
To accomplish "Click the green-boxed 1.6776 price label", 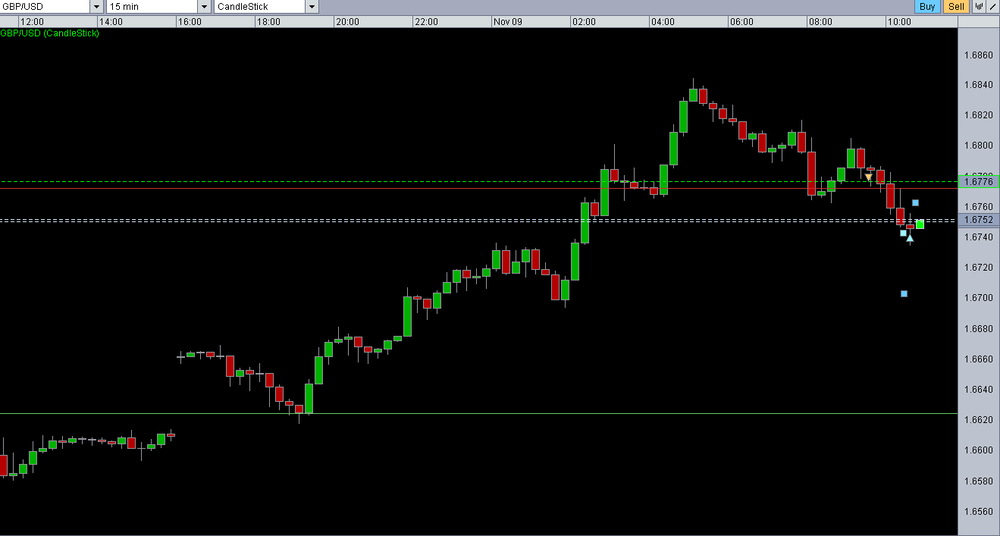I will [x=978, y=182].
